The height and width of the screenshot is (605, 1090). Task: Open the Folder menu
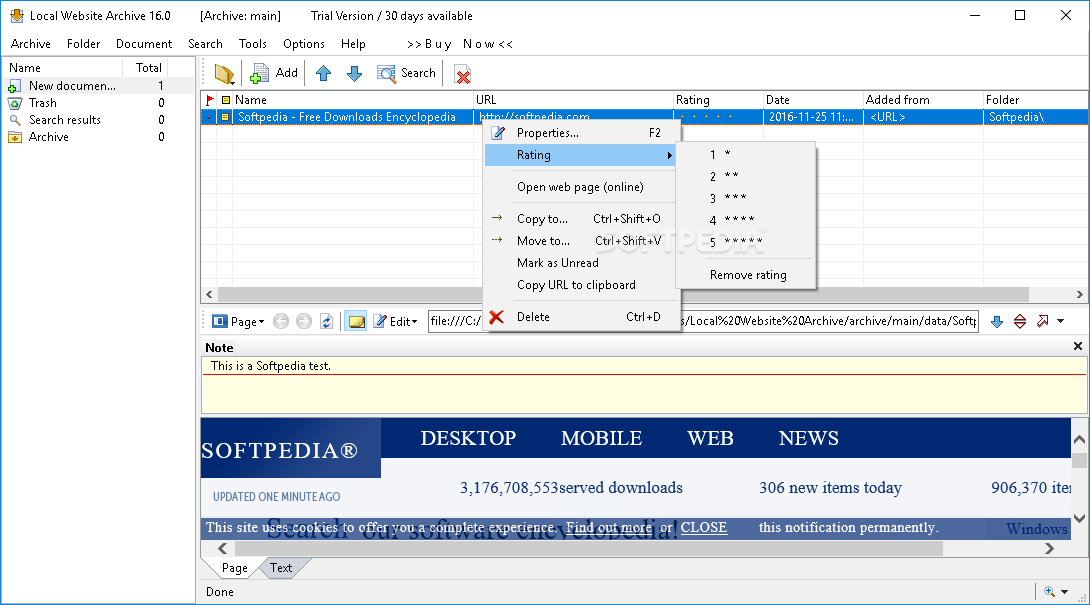pyautogui.click(x=83, y=44)
